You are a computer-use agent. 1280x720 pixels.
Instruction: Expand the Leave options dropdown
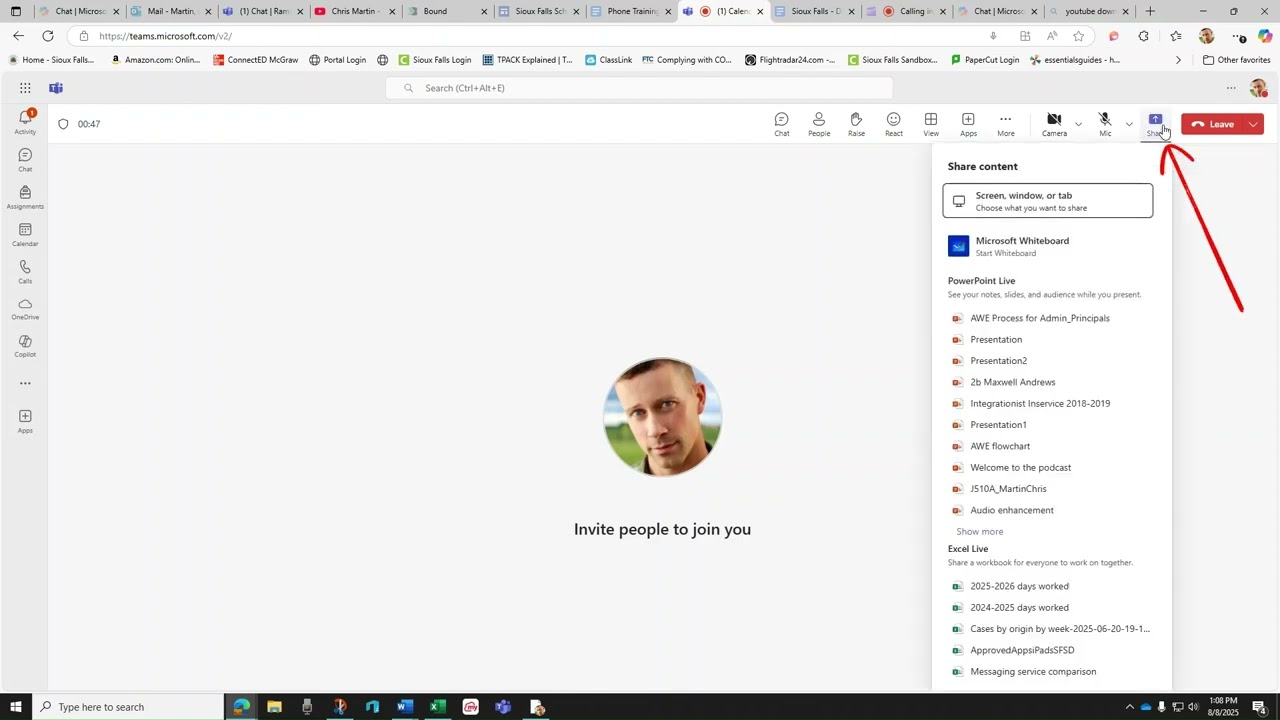pyautogui.click(x=1254, y=124)
